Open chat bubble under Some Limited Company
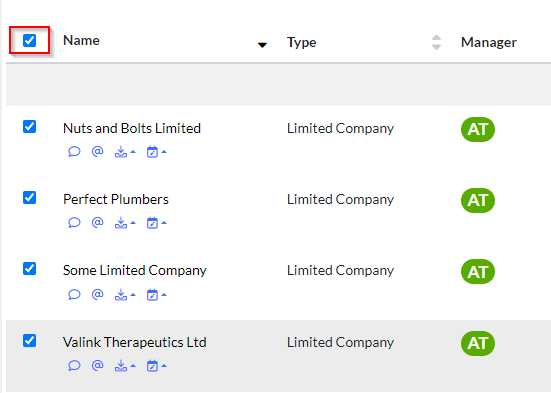 (74, 294)
